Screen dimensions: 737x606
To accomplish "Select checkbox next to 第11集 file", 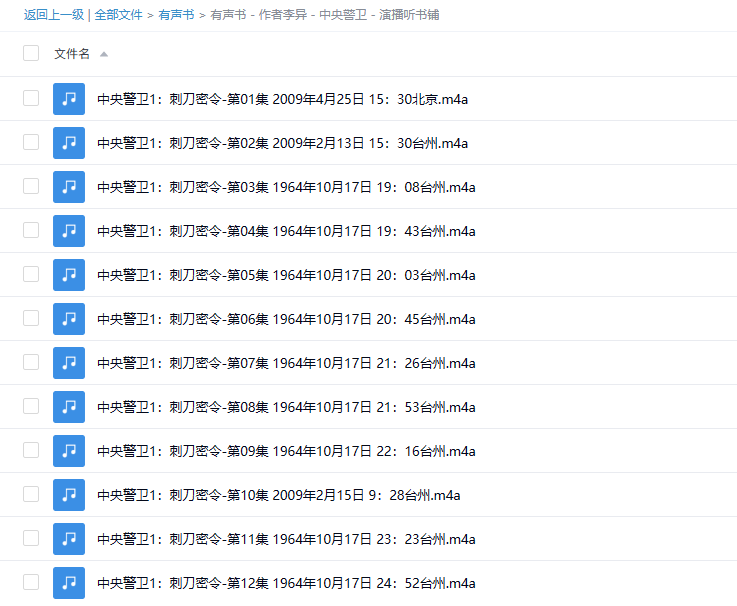I will pos(31,538).
